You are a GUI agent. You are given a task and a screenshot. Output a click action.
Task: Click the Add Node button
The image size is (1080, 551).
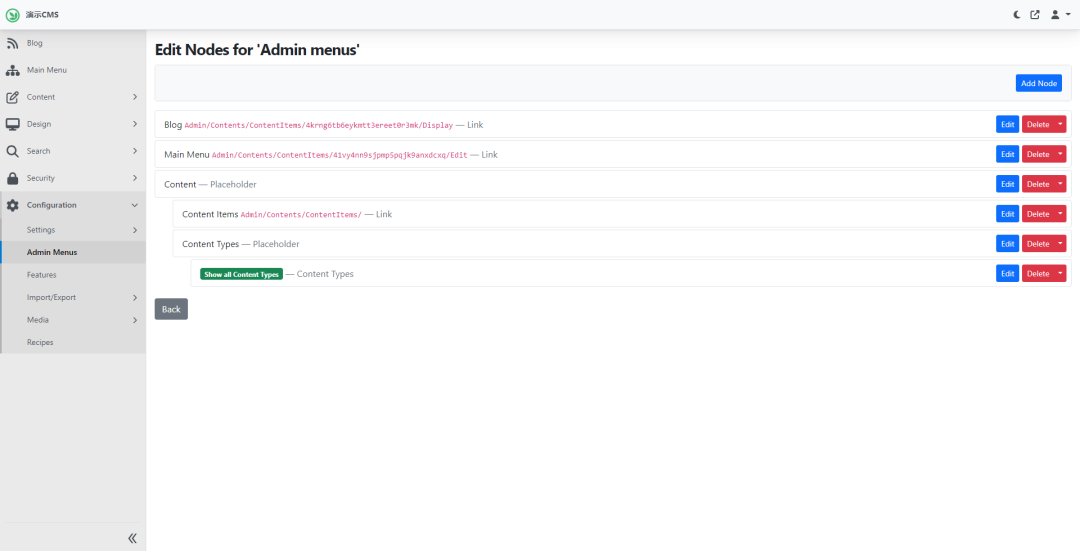[1039, 83]
